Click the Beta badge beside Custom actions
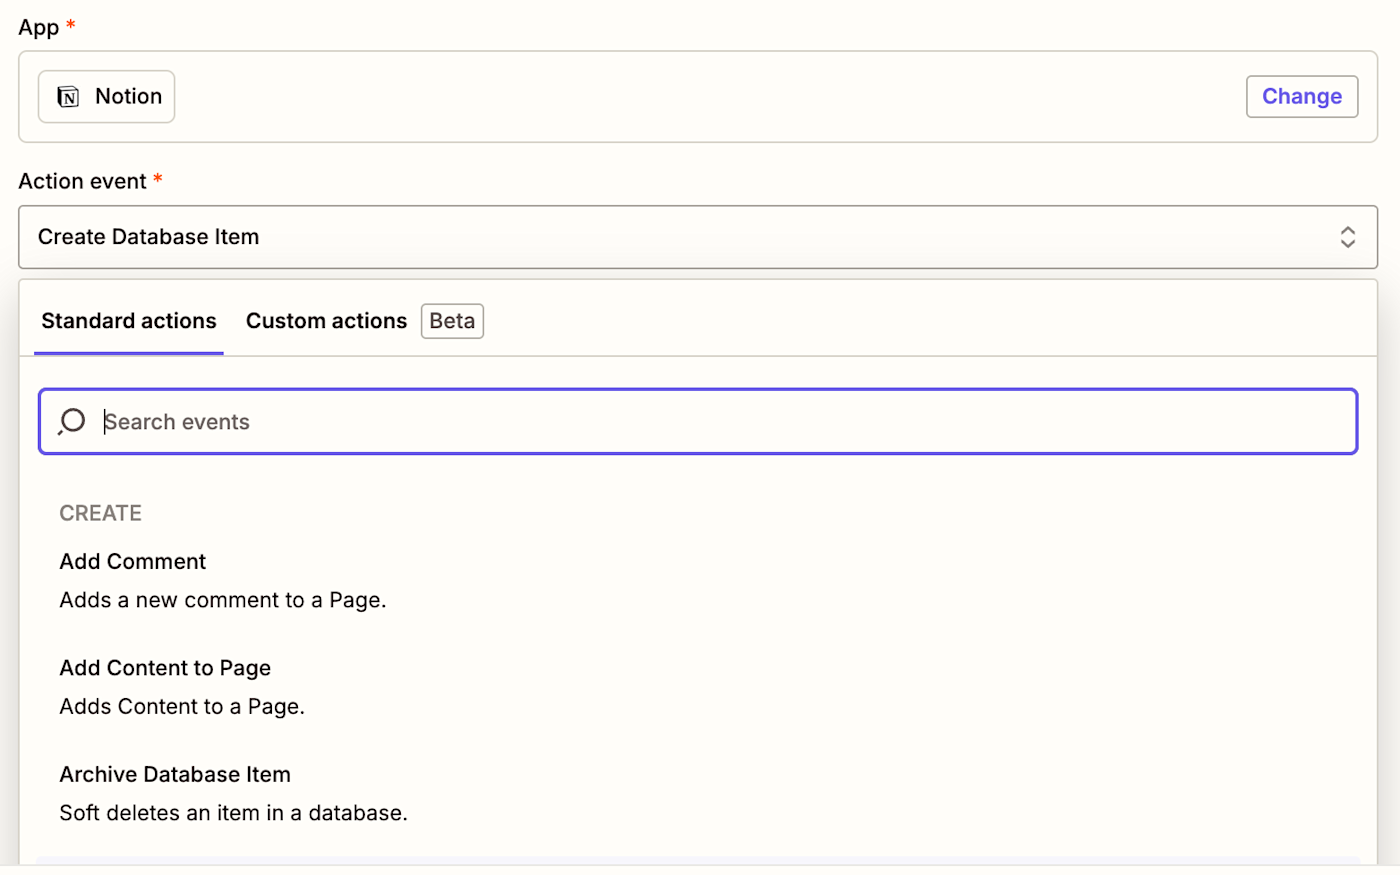This screenshot has width=1400, height=875. [x=452, y=321]
